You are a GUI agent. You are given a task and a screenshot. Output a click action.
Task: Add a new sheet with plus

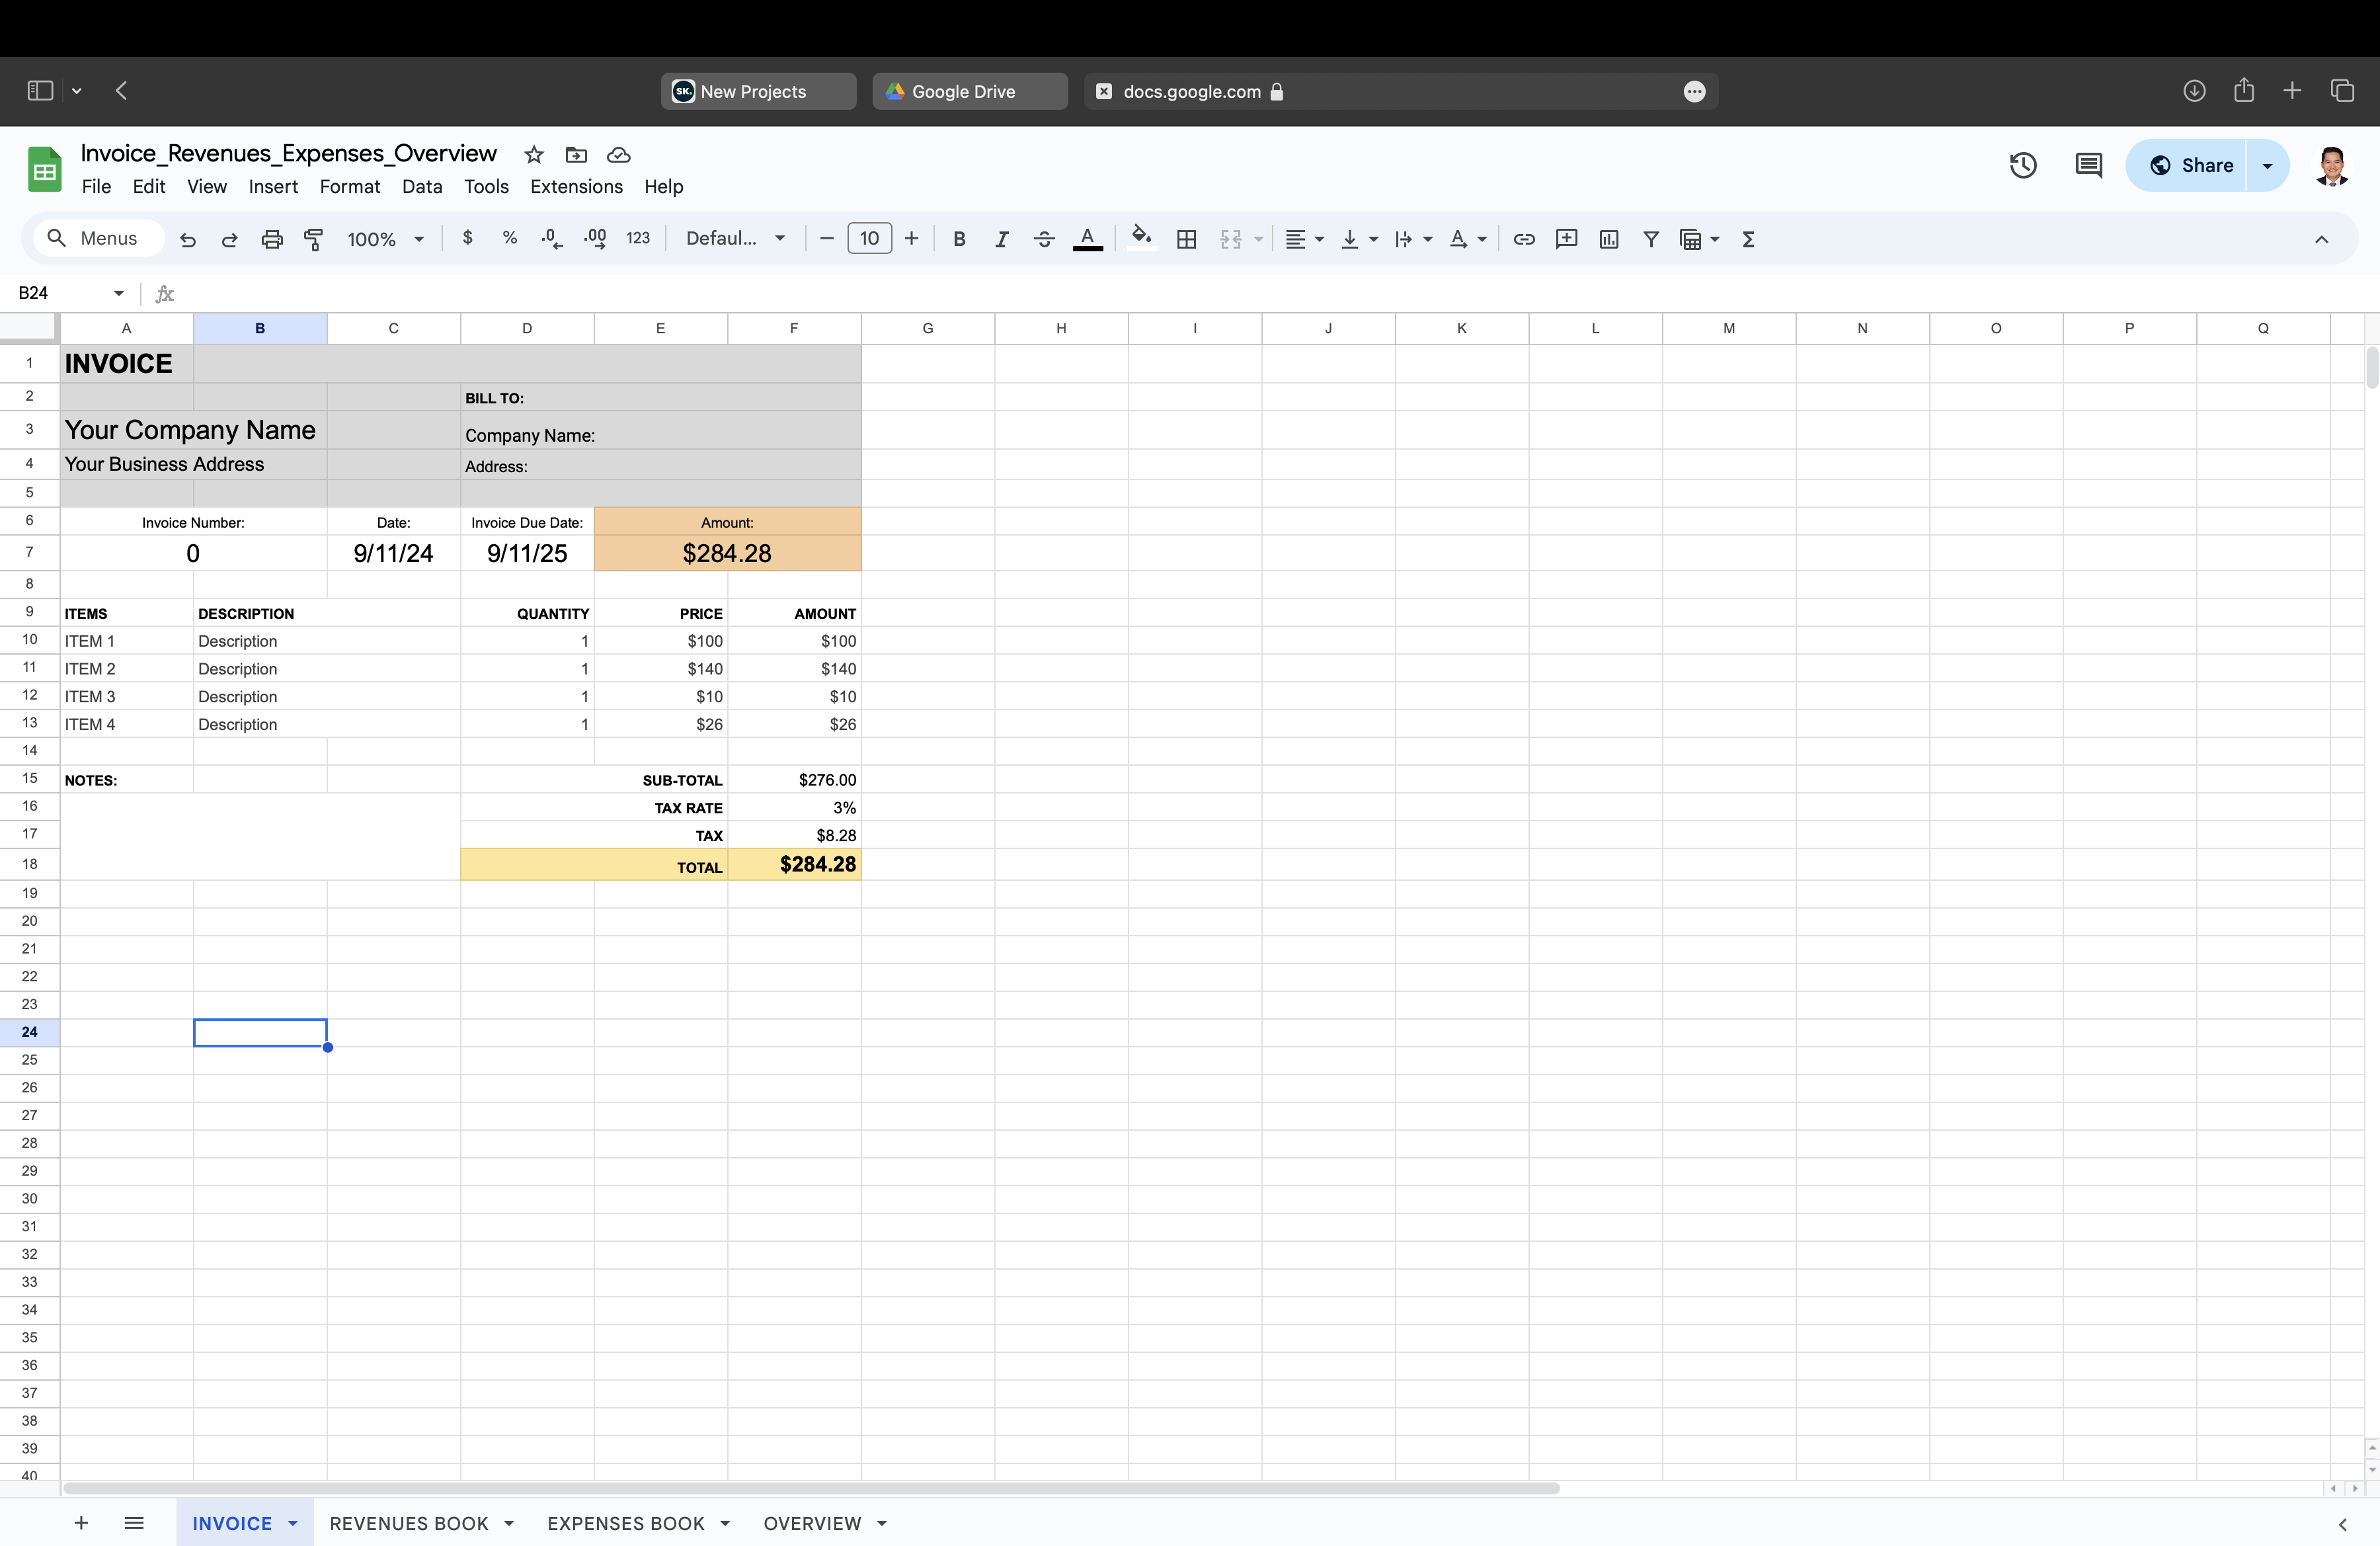(x=81, y=1523)
